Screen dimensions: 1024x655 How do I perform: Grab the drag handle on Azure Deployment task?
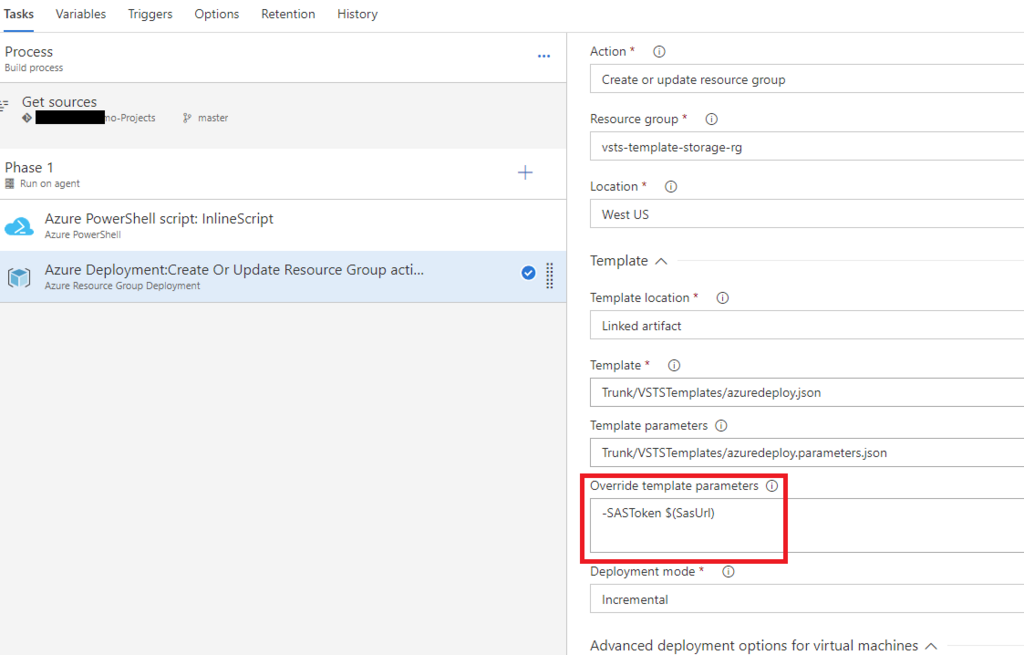549,276
